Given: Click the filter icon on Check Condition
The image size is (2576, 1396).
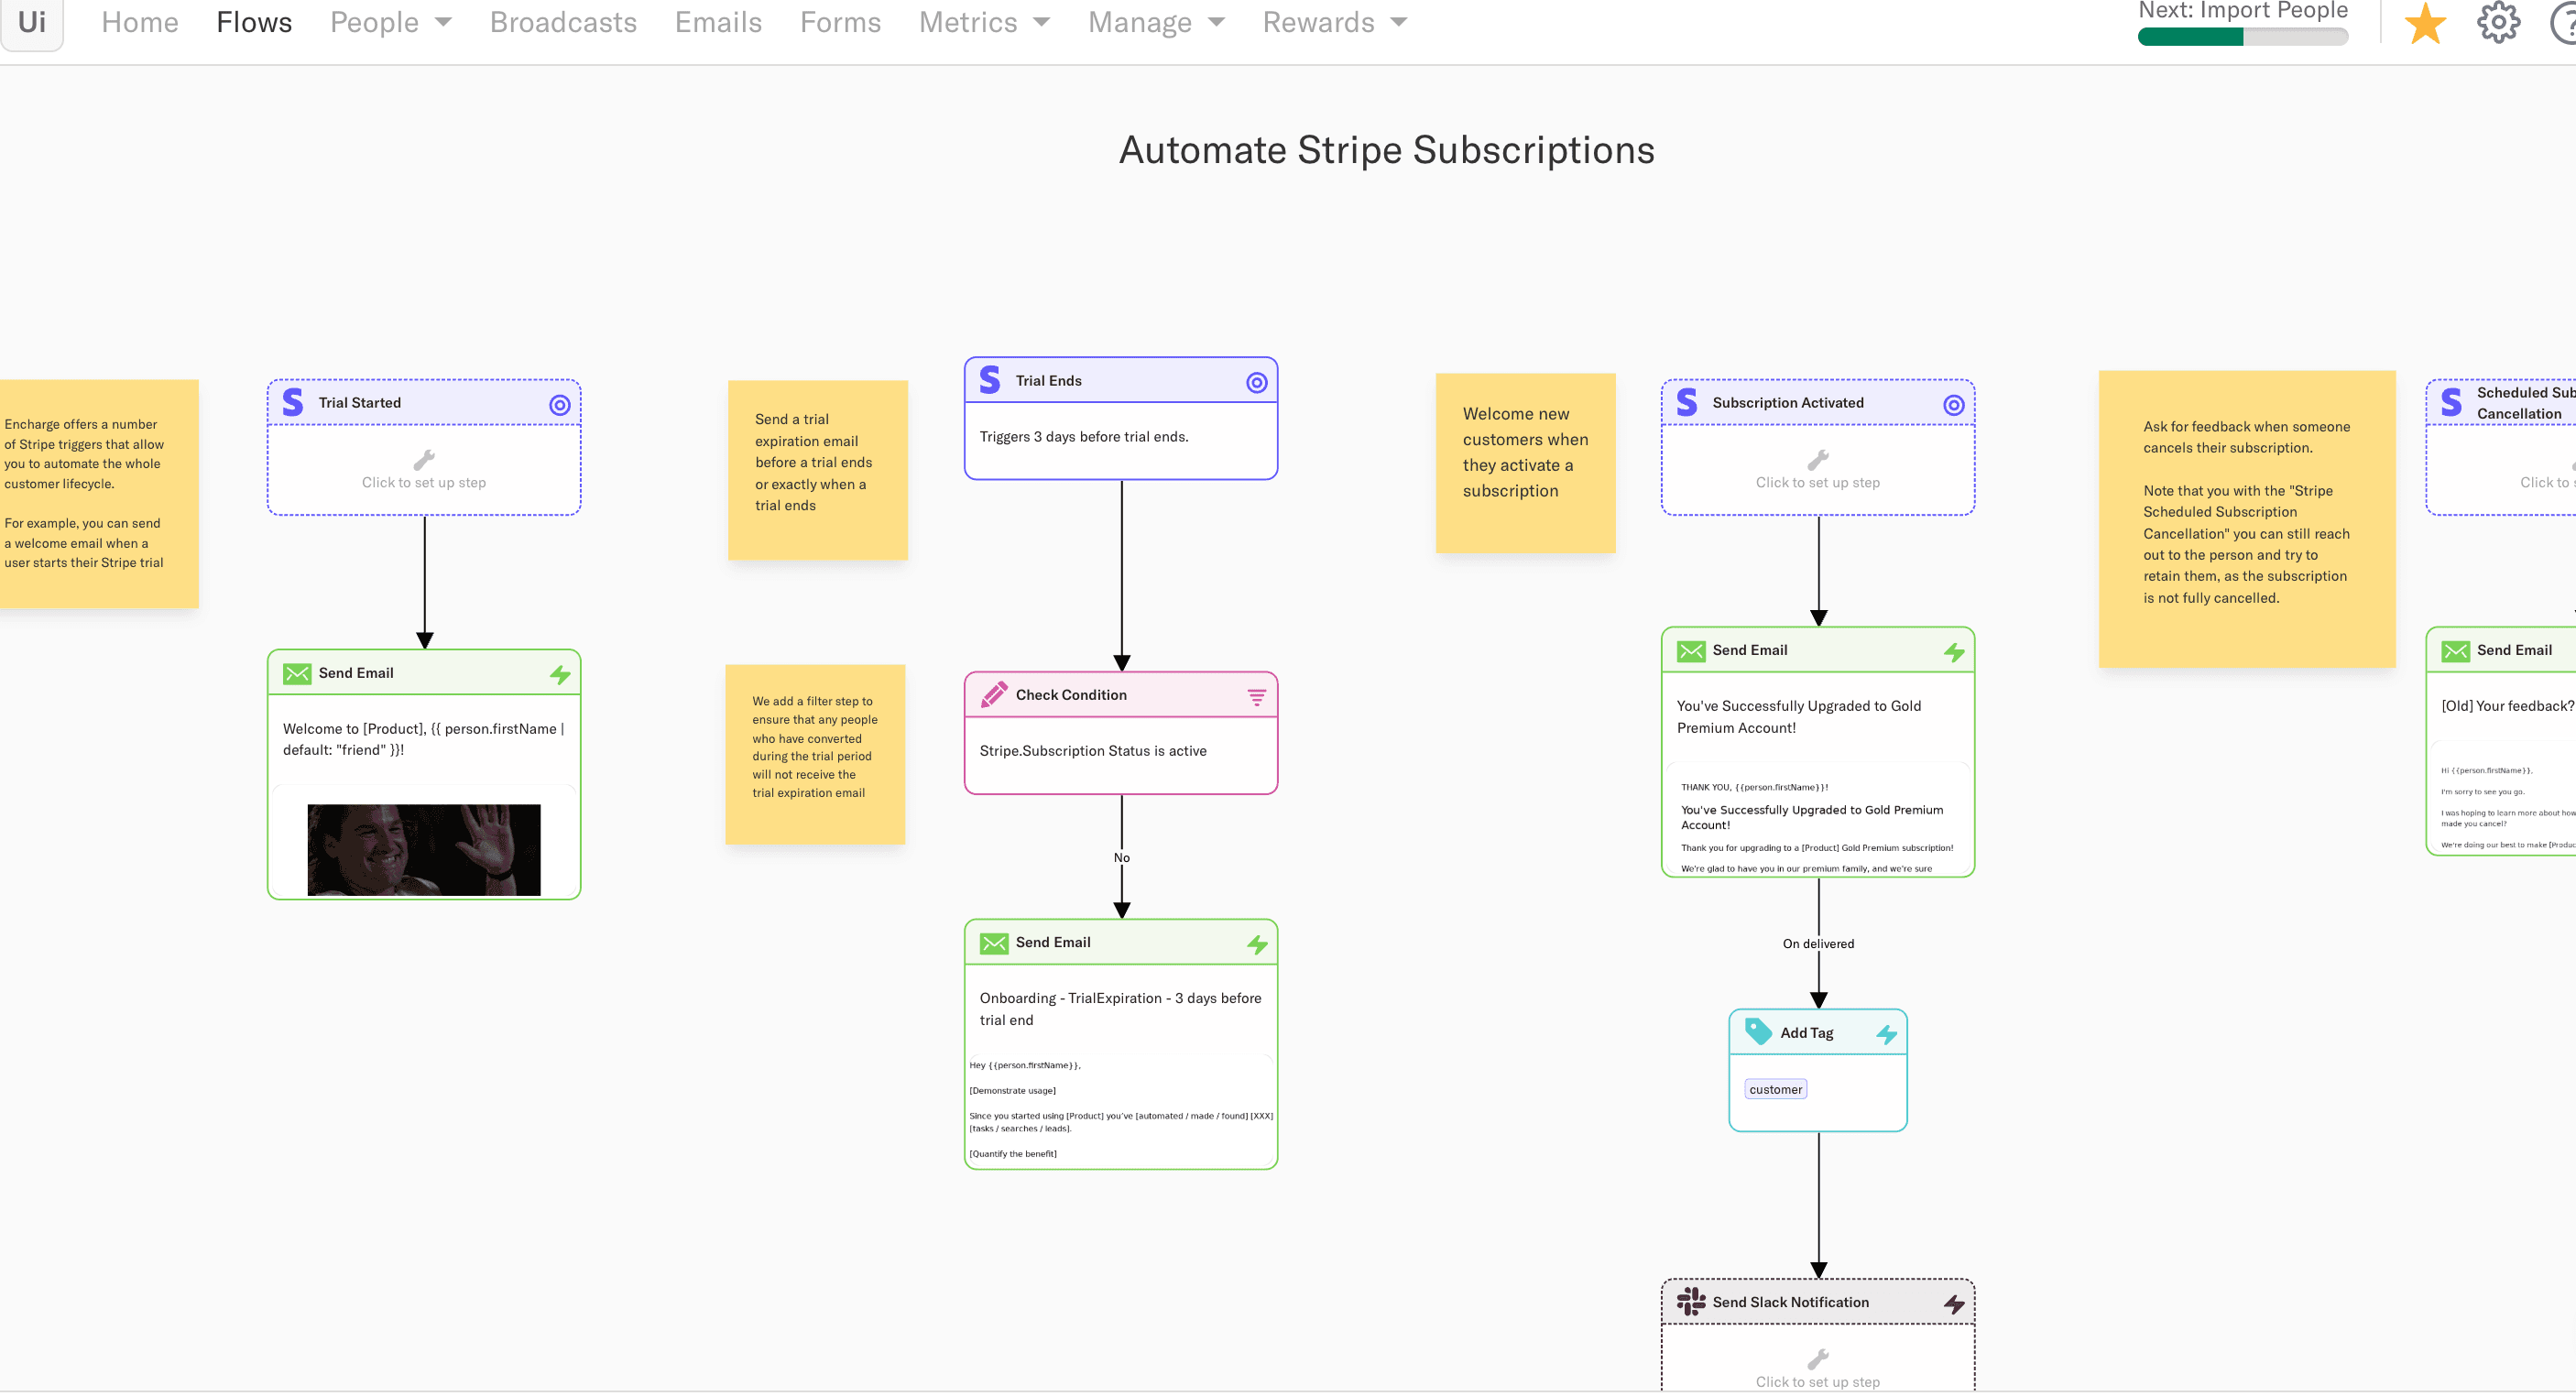Looking at the screenshot, I should (x=1257, y=697).
